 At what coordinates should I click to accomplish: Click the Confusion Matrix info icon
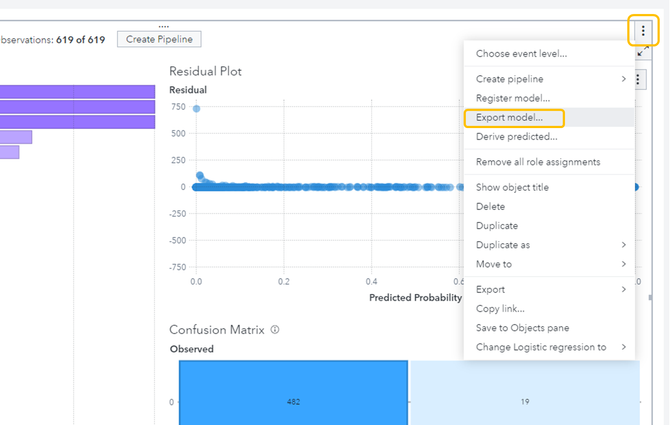point(274,329)
